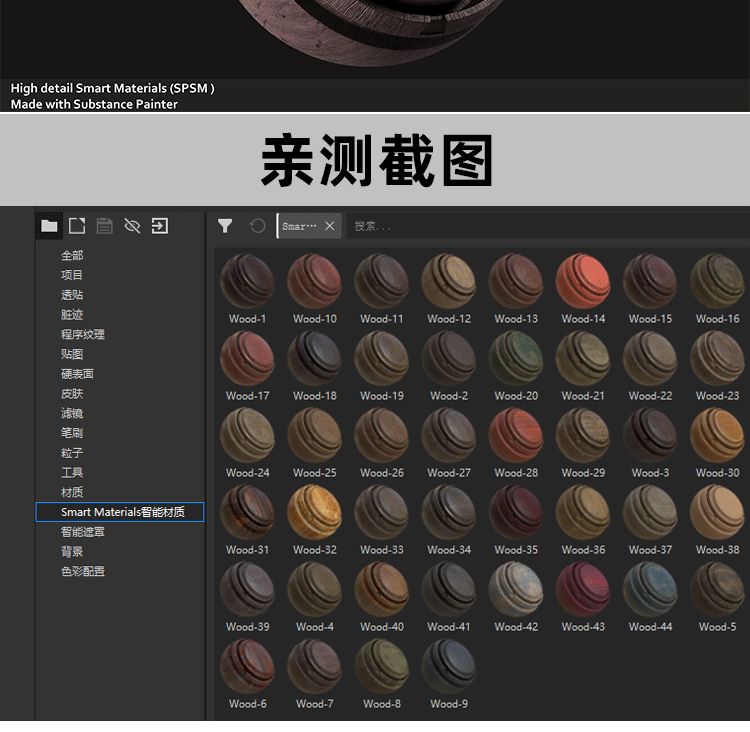Select 全部 category in the shelf list
This screenshot has height=732, width=750.
72,255
